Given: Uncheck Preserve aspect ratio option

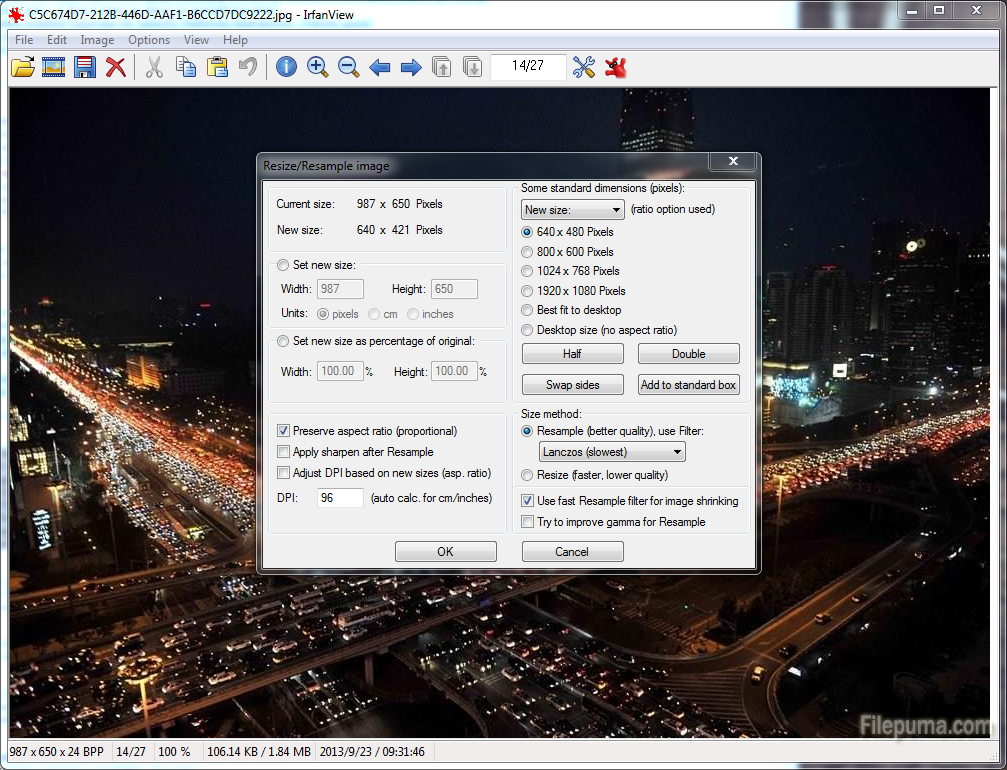Looking at the screenshot, I should tap(284, 431).
